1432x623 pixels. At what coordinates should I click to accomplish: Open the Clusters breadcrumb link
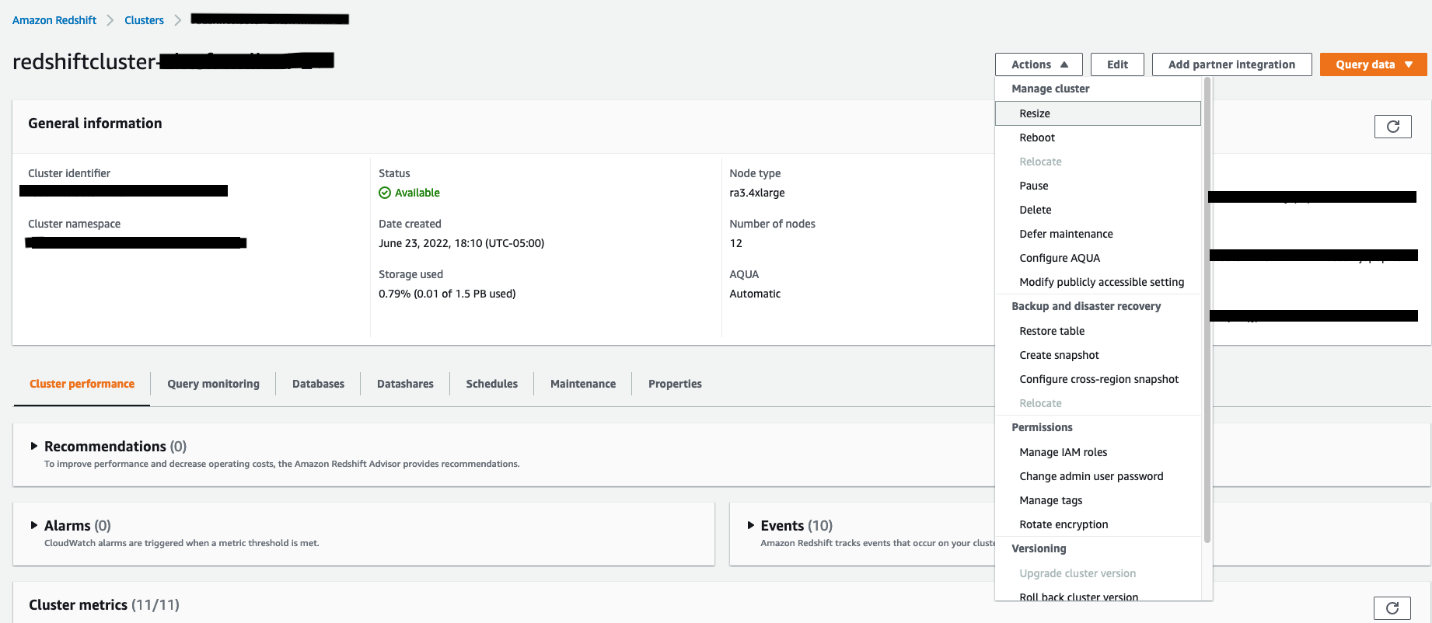click(144, 20)
